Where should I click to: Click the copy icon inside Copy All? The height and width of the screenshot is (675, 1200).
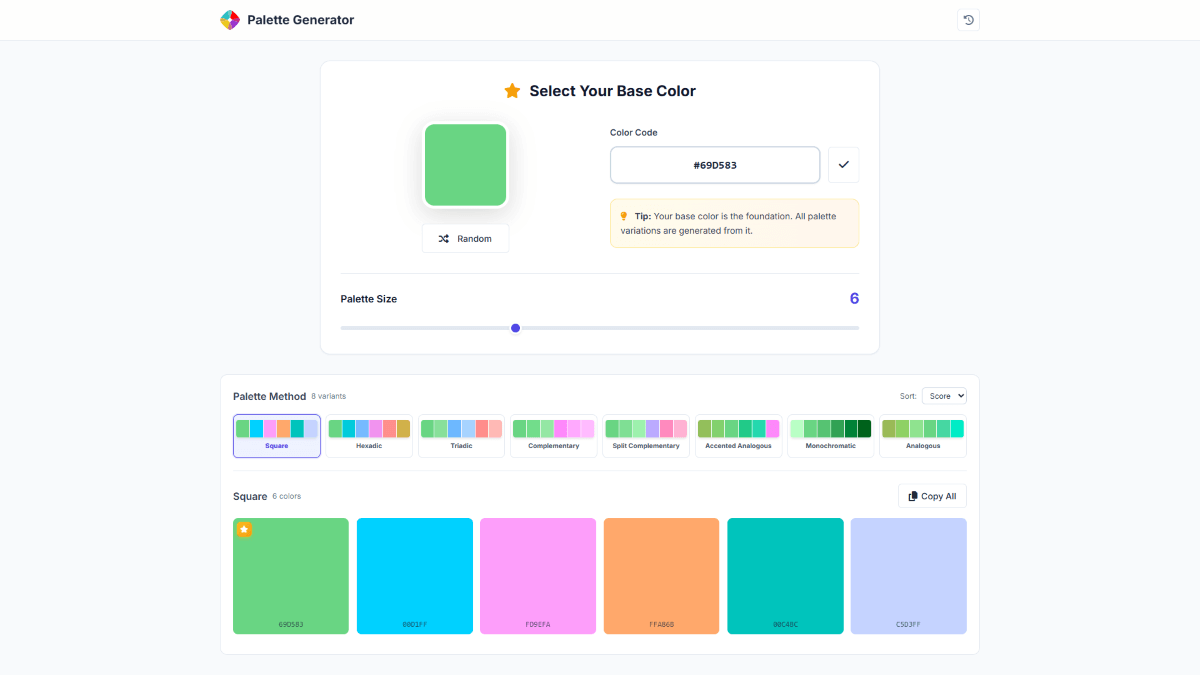click(911, 495)
